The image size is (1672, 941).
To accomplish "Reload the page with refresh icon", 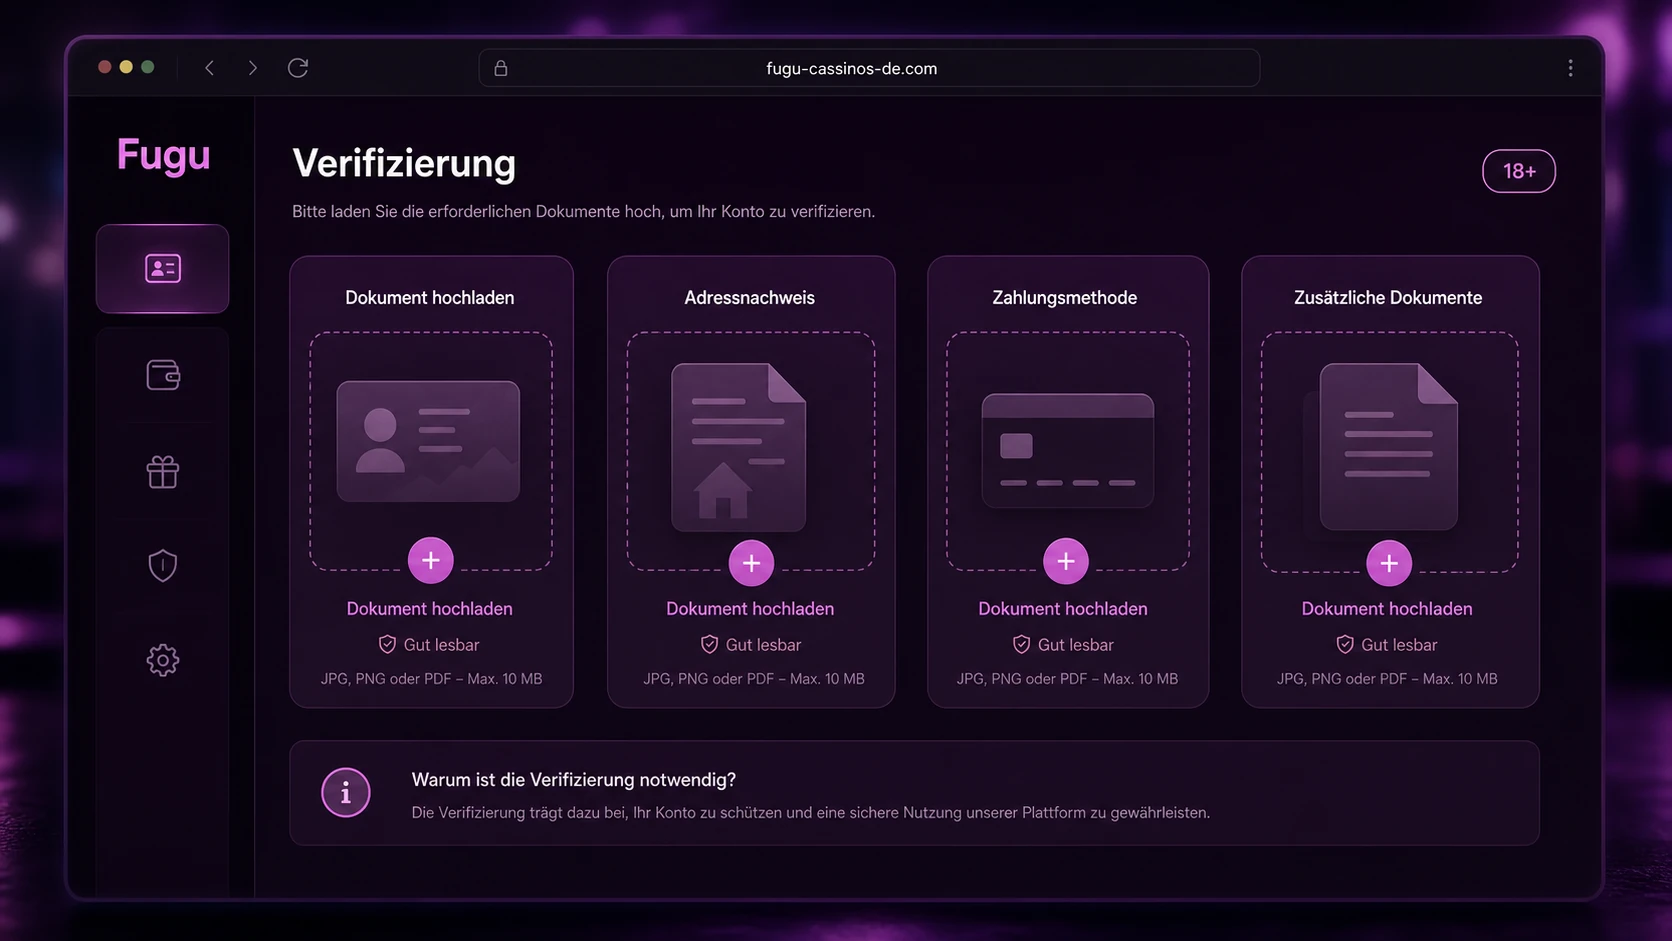I will coord(298,68).
